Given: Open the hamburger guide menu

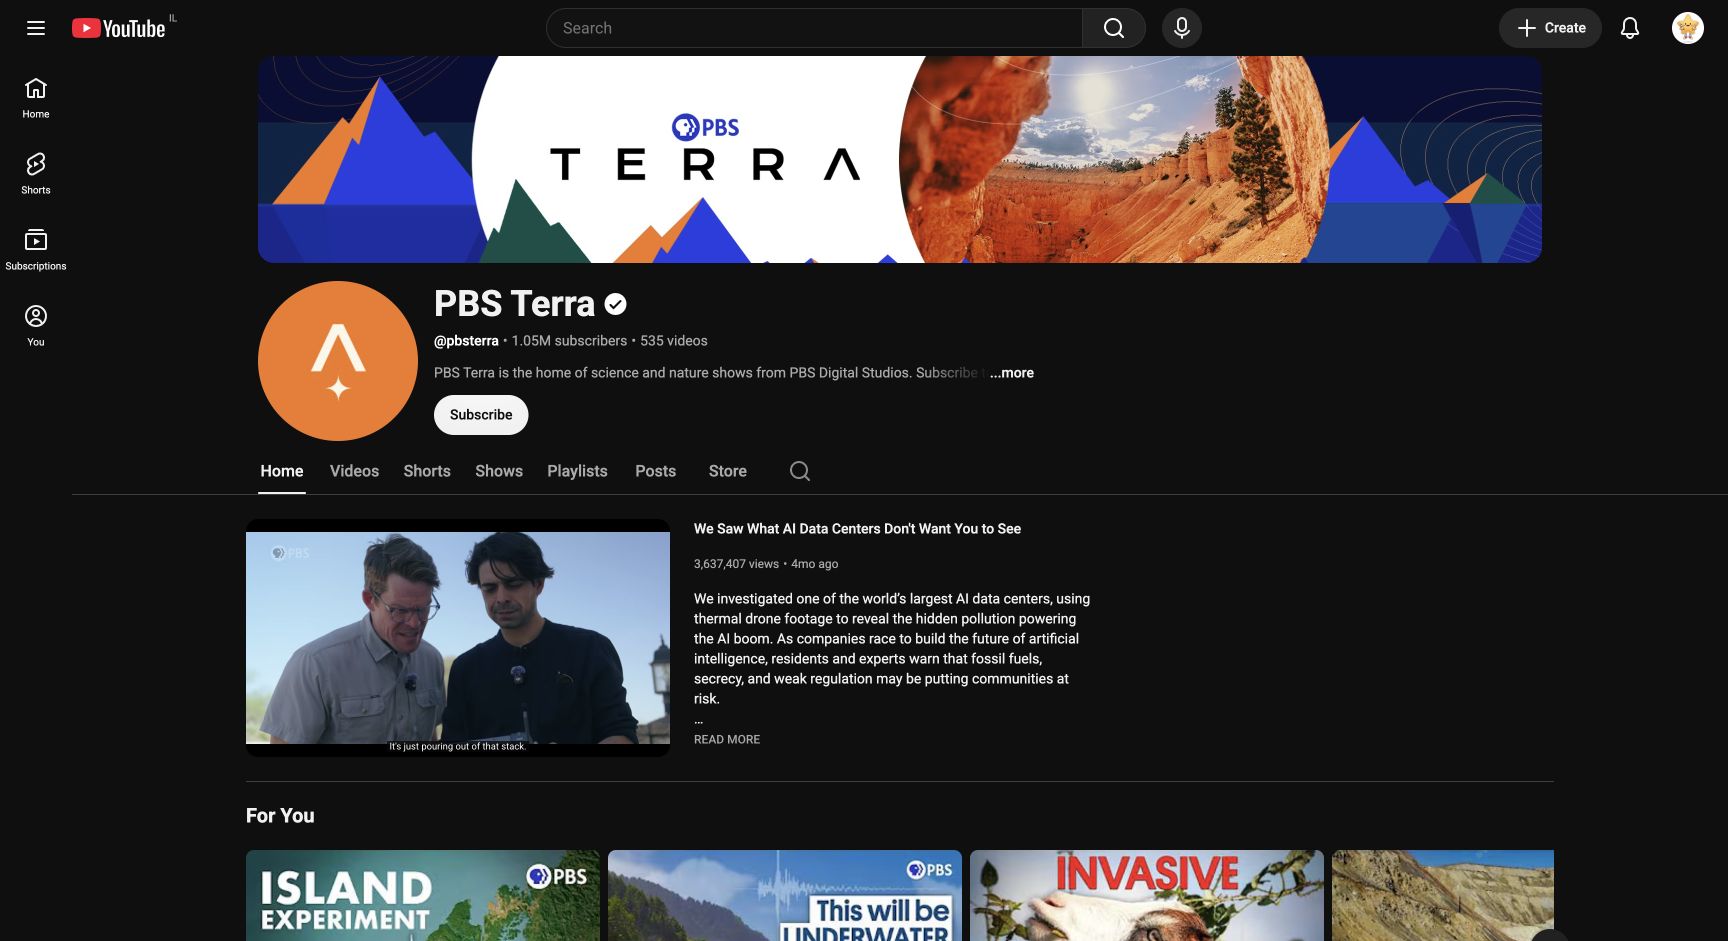Looking at the screenshot, I should pyautogui.click(x=36, y=28).
